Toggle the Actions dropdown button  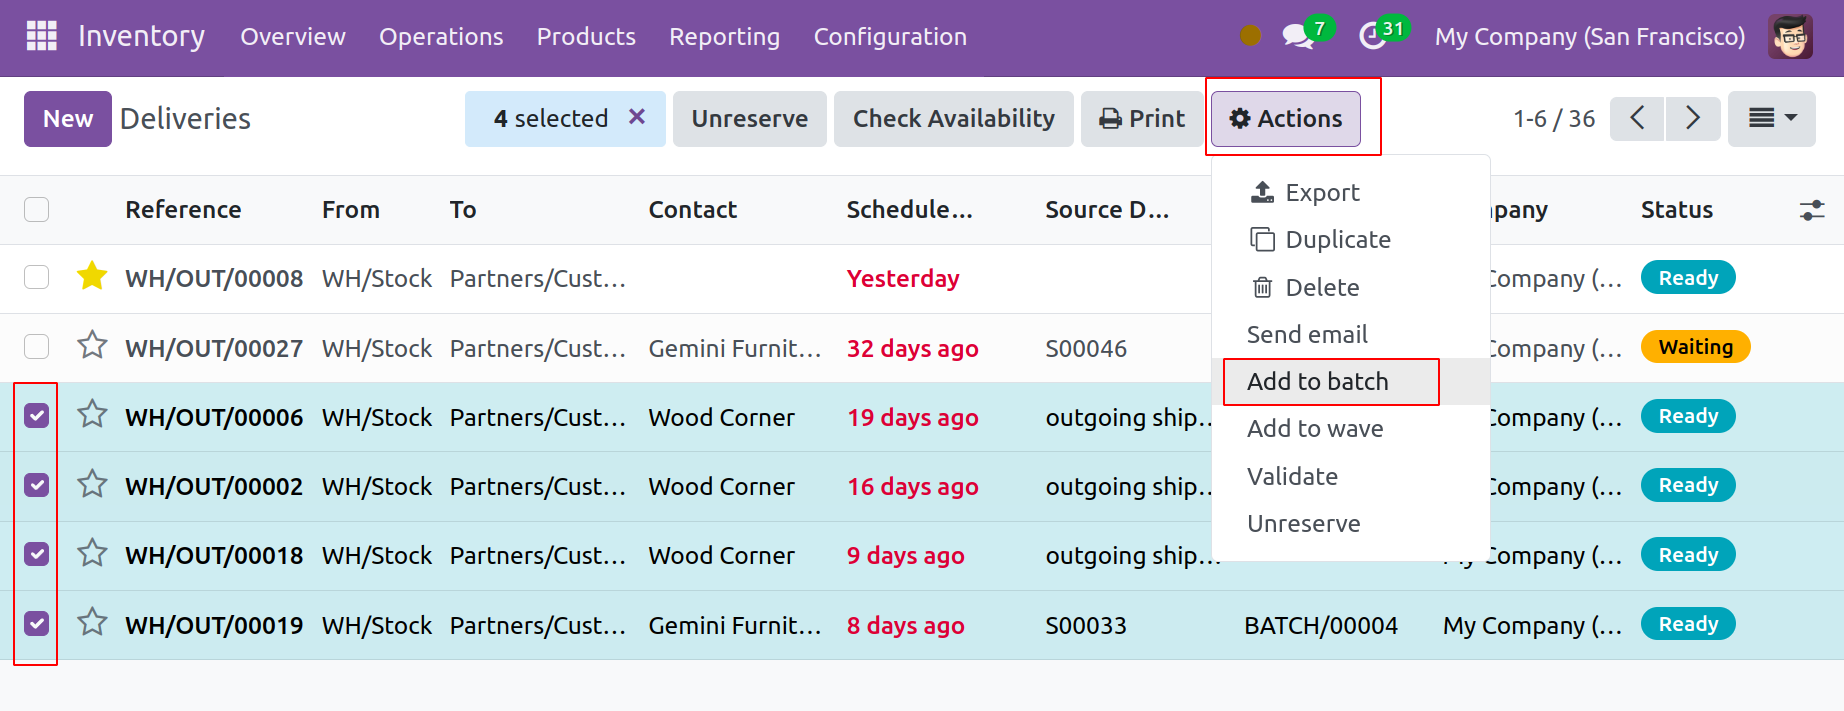coord(1285,119)
